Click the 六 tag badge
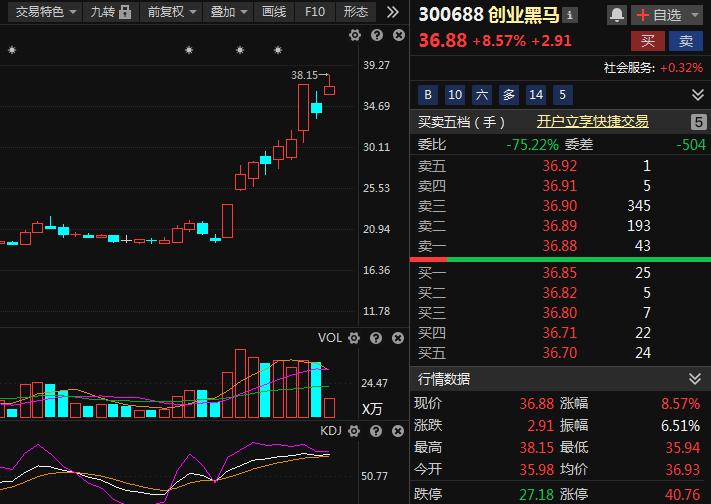The image size is (711, 504). 482,95
